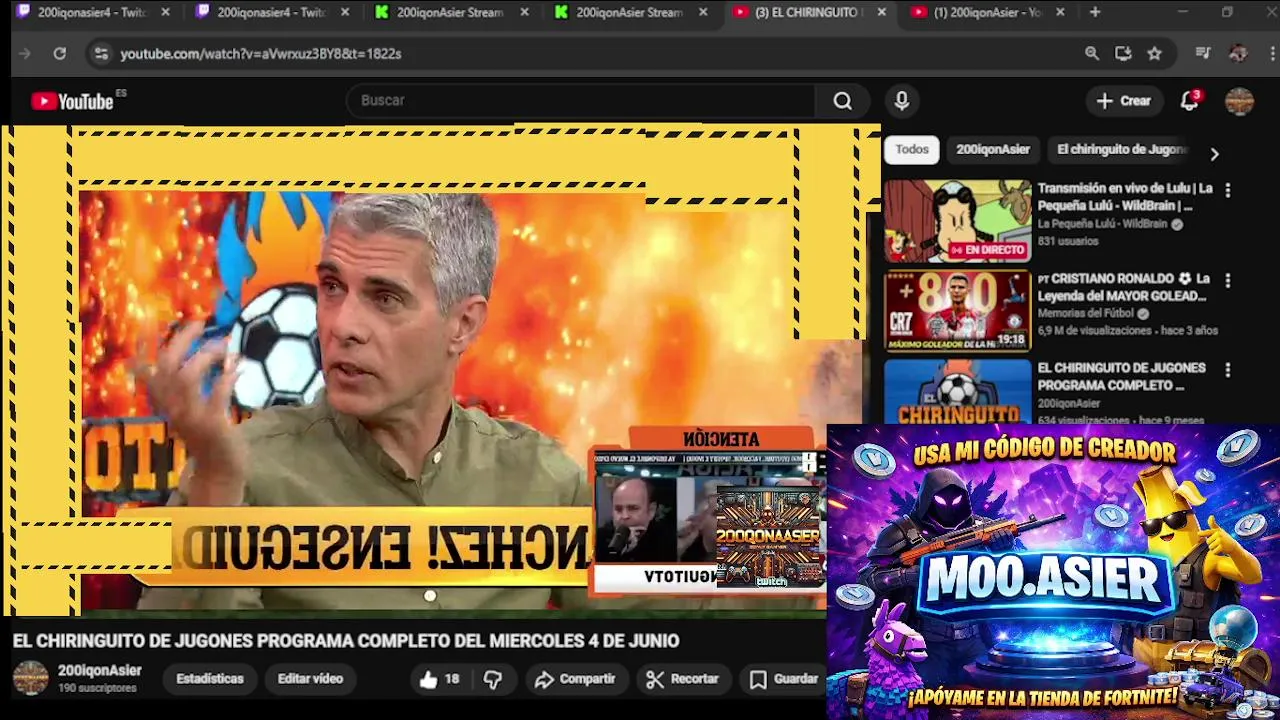Screen dimensions: 1280x720
Task: Click the video title El Chiringuito del miércoles
Action: coord(346,641)
